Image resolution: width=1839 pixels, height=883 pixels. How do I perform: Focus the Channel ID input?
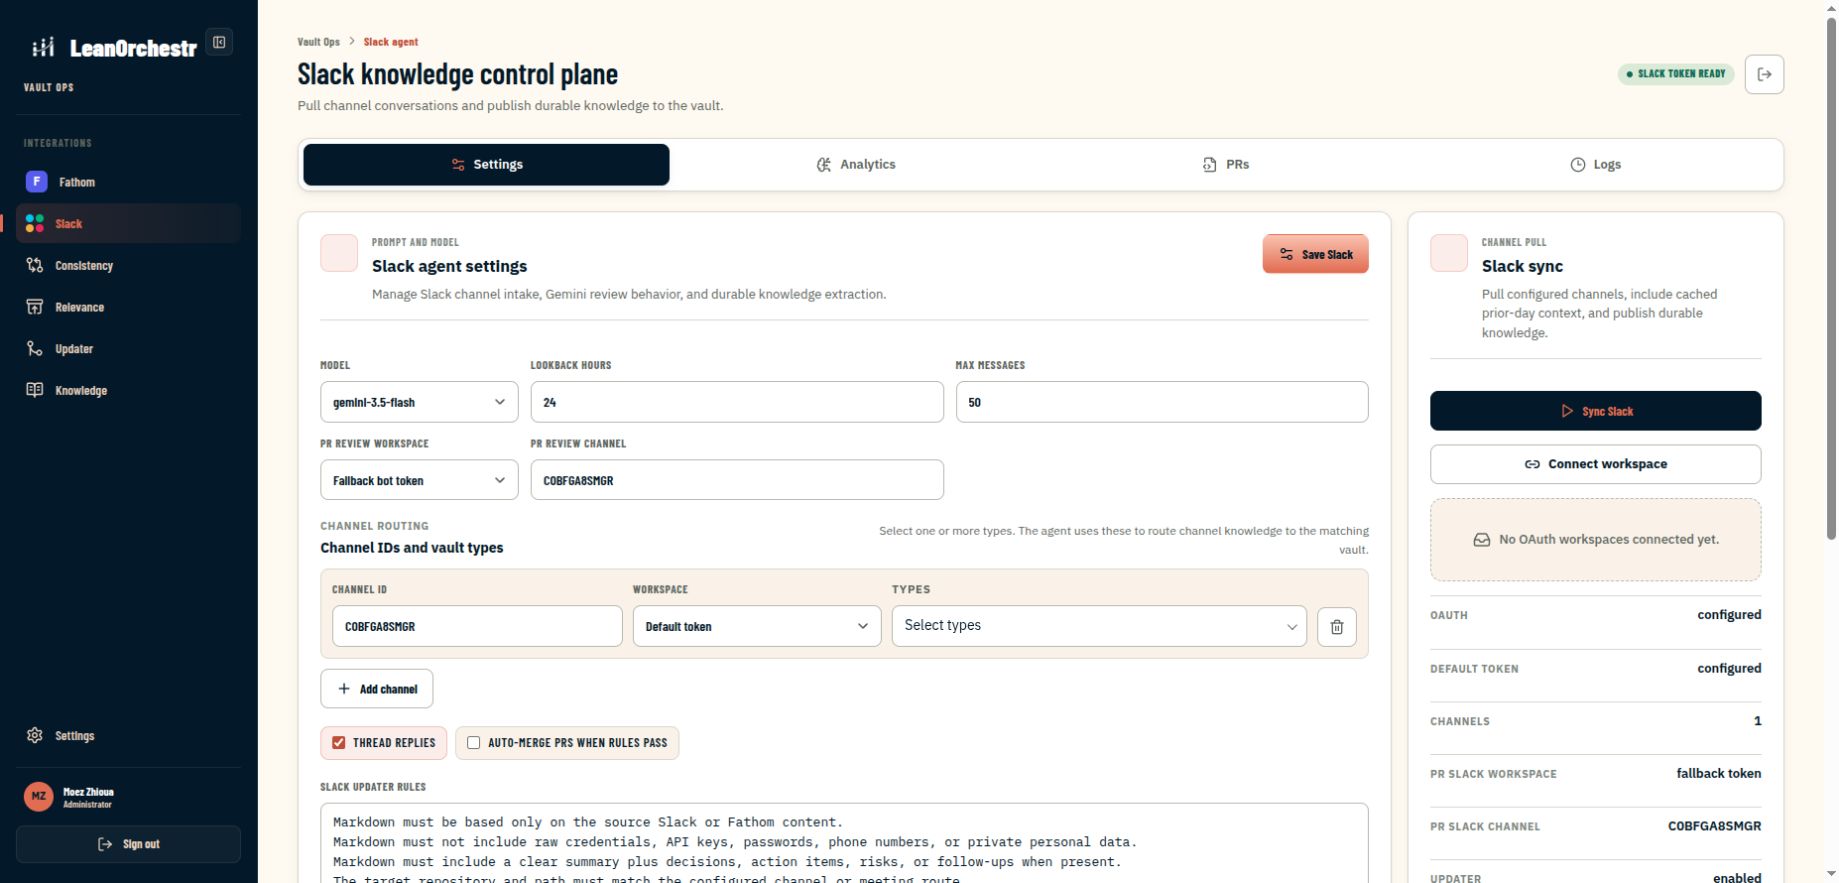tap(477, 626)
